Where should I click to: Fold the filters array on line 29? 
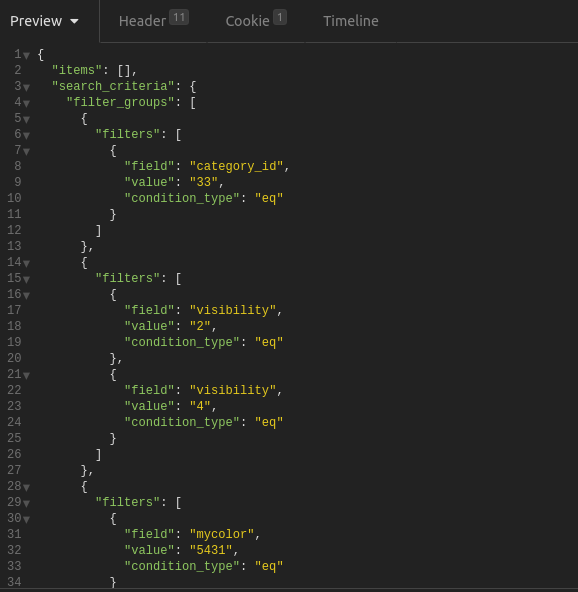tap(26, 504)
